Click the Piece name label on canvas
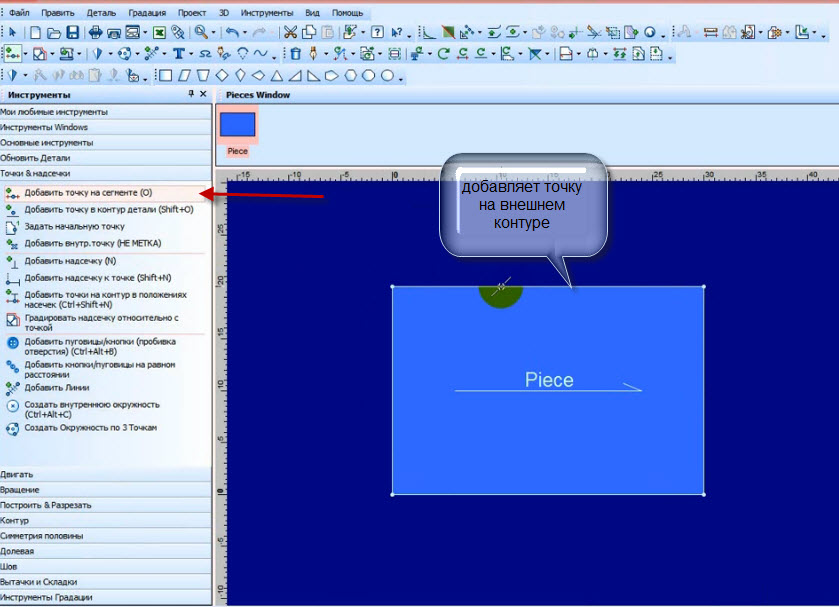Screen dimensions: 839x607 pyautogui.click(x=549, y=380)
